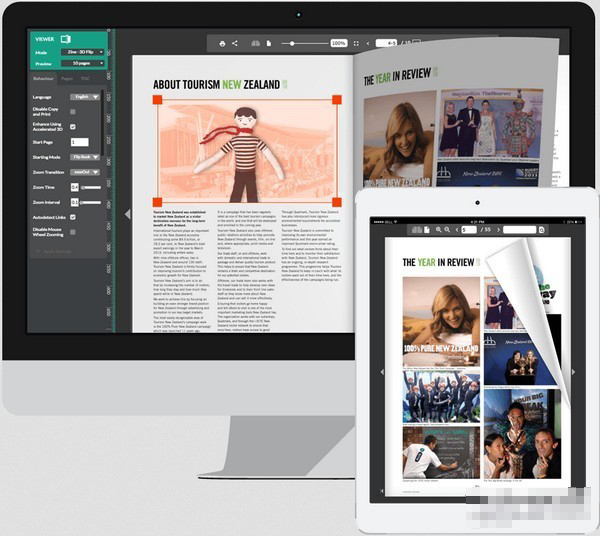Click 'The Year in Review' heading on desktop
The width and height of the screenshot is (600, 536).
pos(397,76)
